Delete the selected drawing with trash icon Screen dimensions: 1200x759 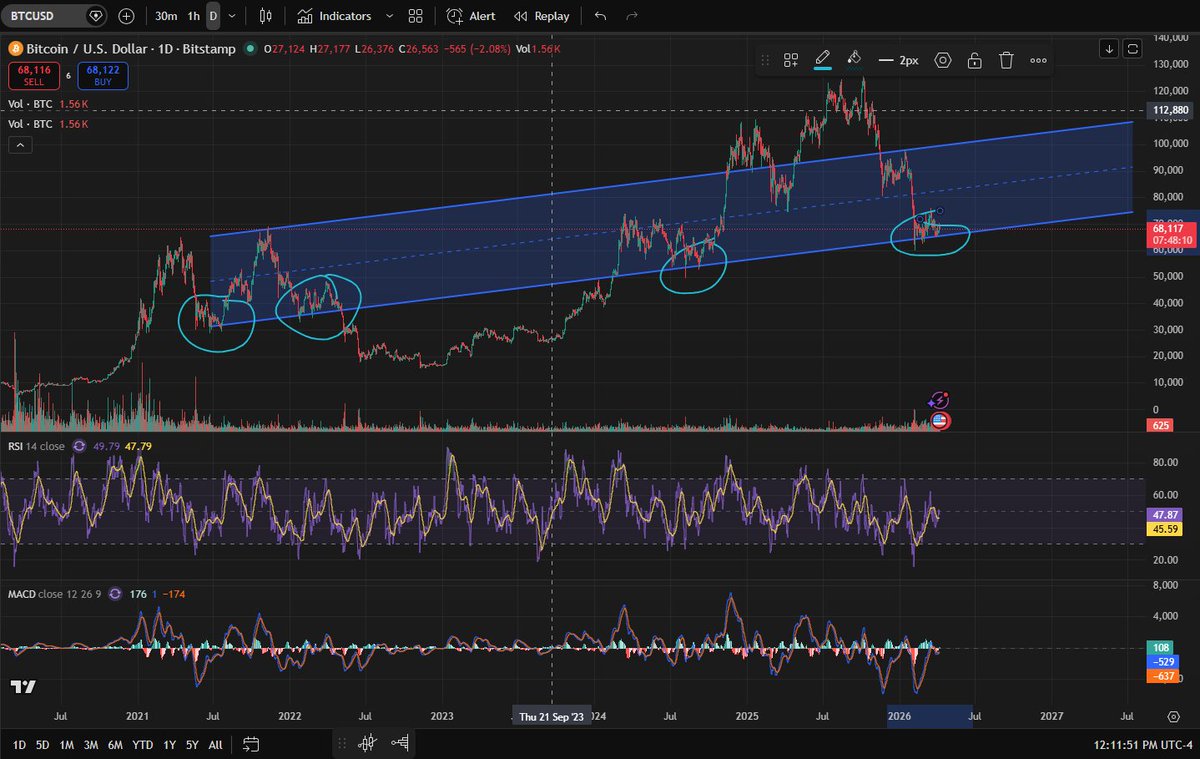coord(1006,61)
